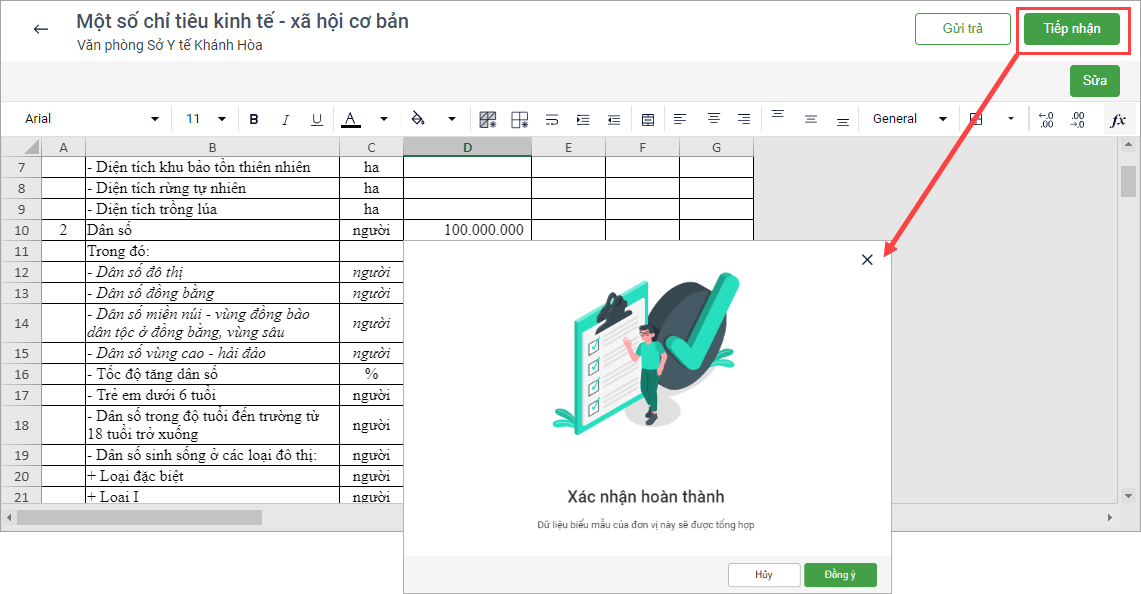Open the Arial font family dropdown
This screenshot has height=594, width=1141.
pyautogui.click(x=92, y=119)
